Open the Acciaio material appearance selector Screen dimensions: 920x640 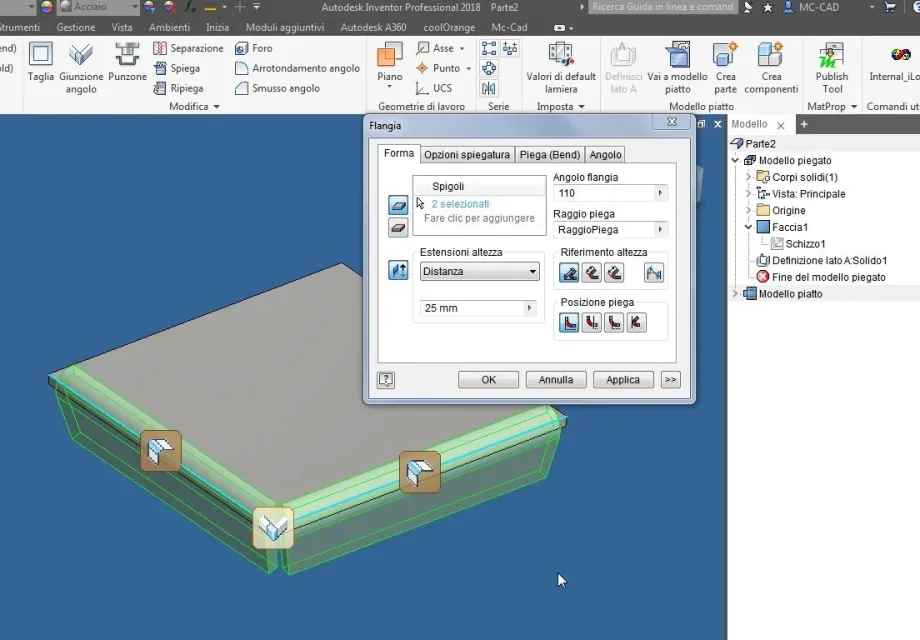tap(99, 7)
